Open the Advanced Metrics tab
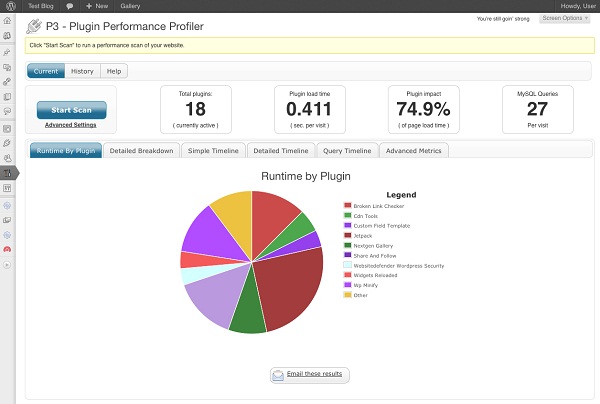The image size is (600, 404). click(415, 150)
